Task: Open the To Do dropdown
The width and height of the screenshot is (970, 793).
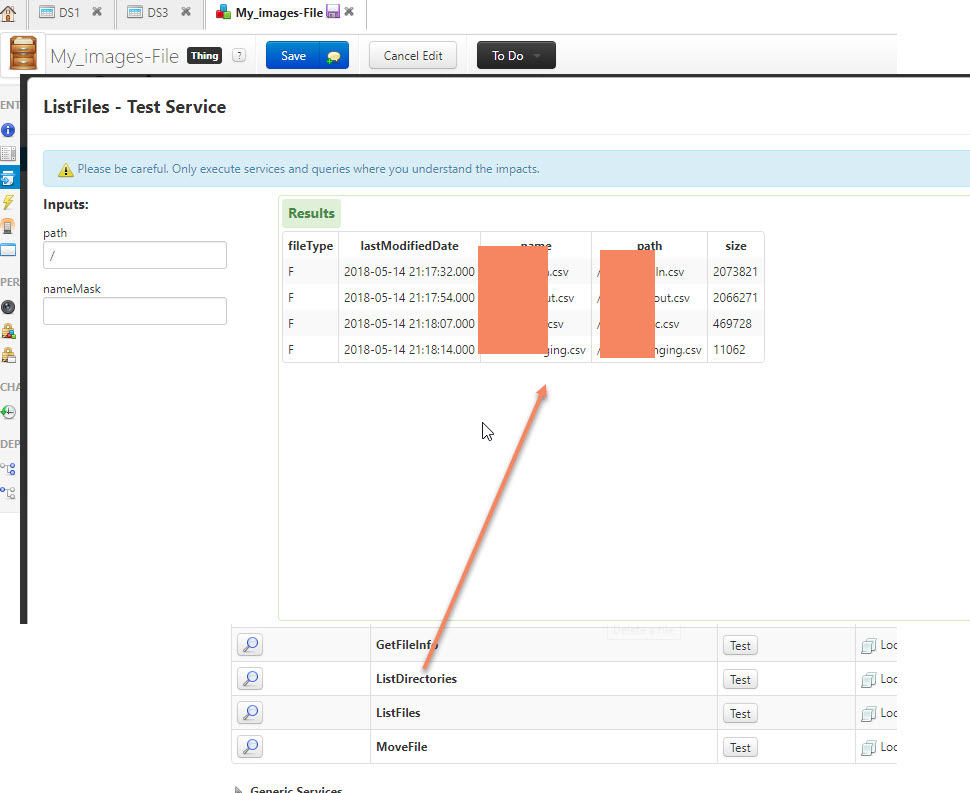Action: (516, 54)
